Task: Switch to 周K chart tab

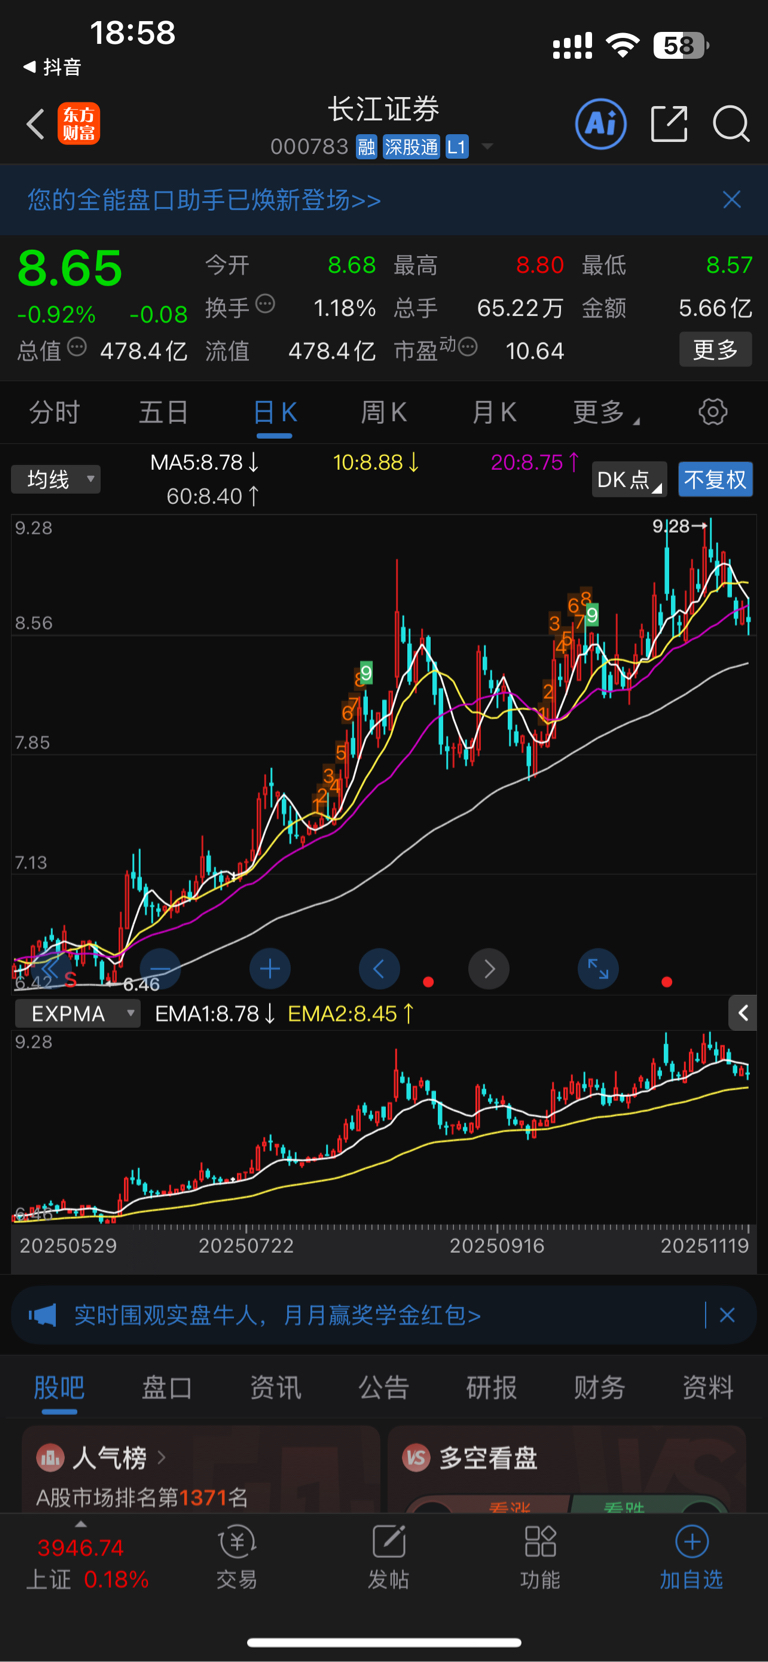Action: [384, 412]
